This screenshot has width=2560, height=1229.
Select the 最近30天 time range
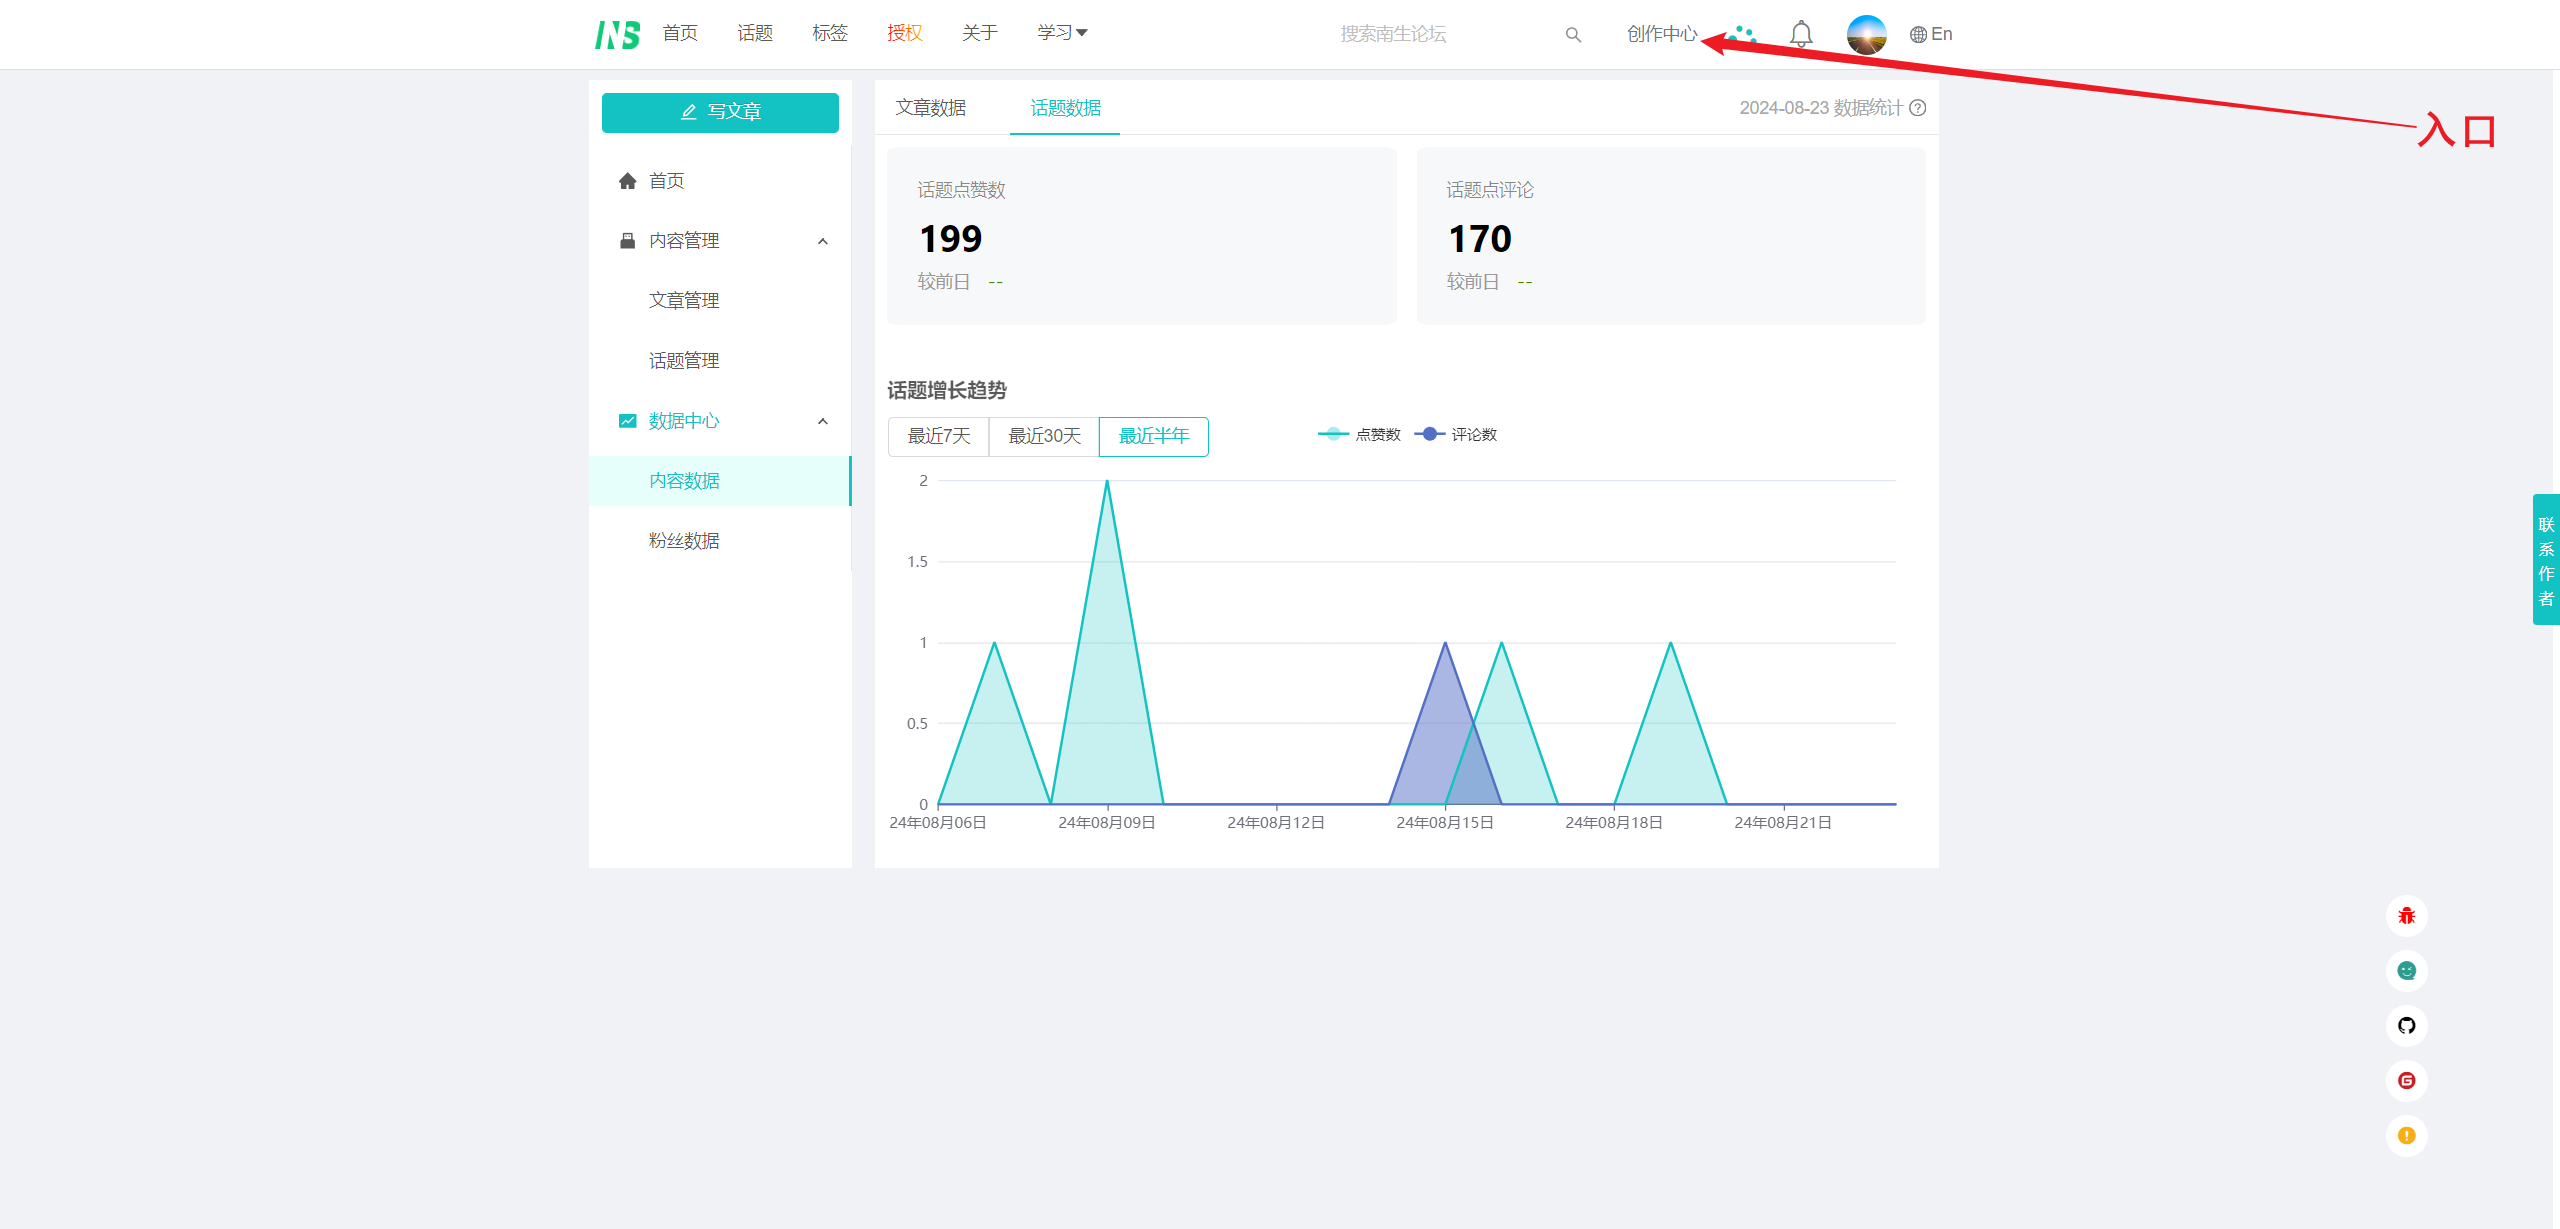[x=1044, y=436]
